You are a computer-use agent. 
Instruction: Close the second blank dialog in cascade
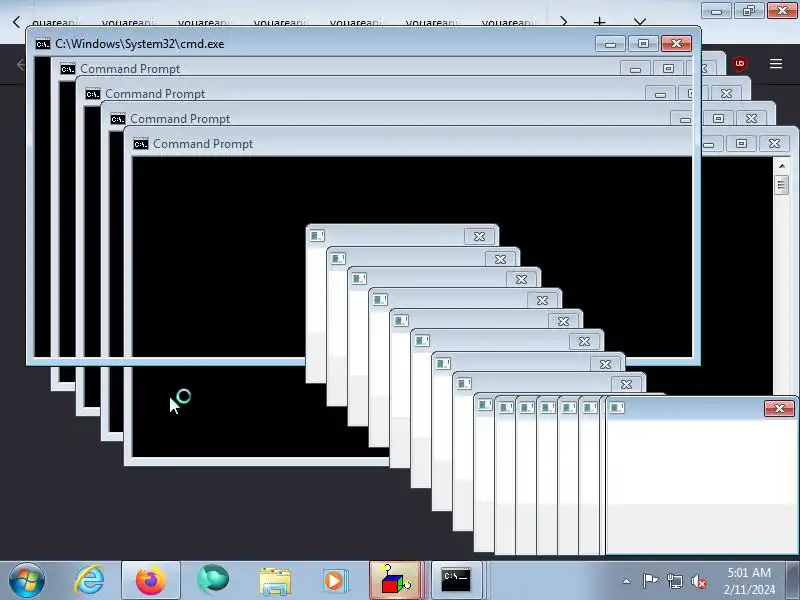pyautogui.click(x=500, y=259)
